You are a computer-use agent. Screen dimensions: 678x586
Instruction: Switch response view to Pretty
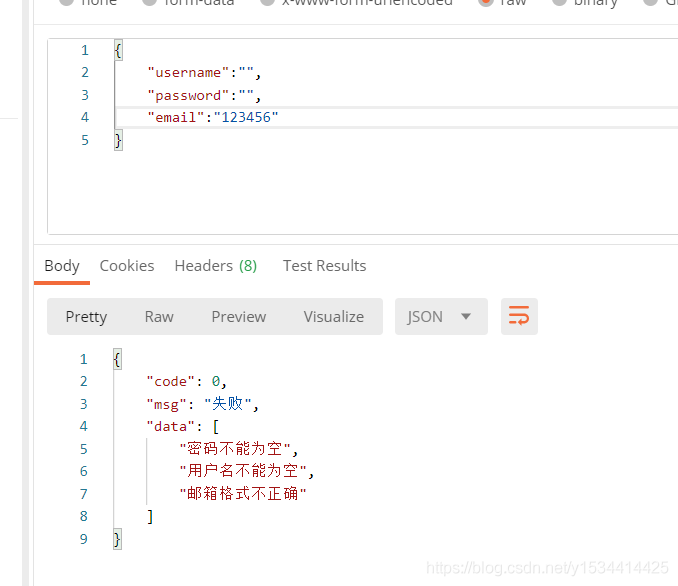pyautogui.click(x=86, y=317)
